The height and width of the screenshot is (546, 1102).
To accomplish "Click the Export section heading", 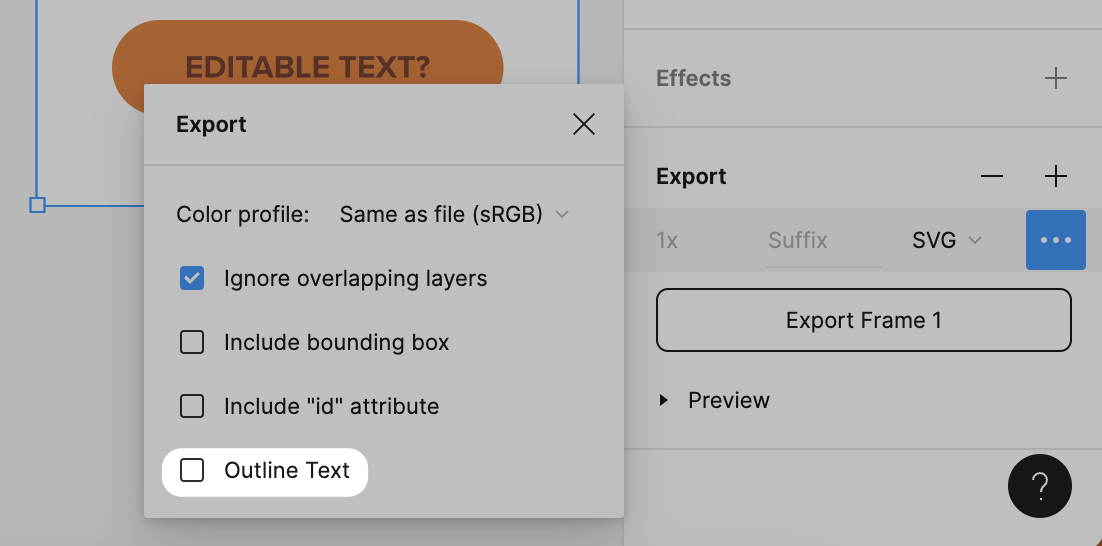I will coord(691,176).
